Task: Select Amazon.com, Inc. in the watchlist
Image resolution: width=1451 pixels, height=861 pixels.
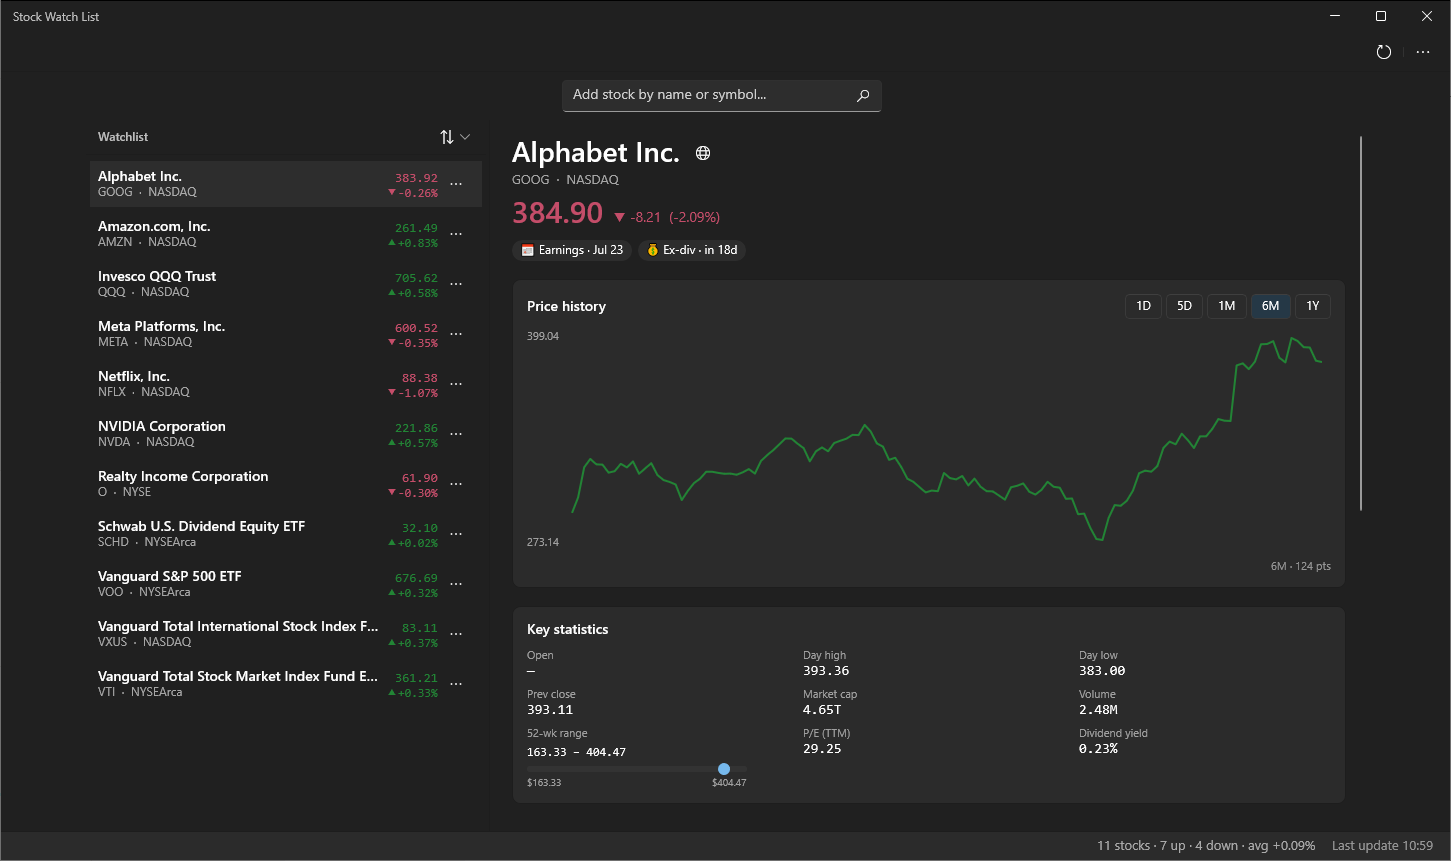Action: coord(286,234)
